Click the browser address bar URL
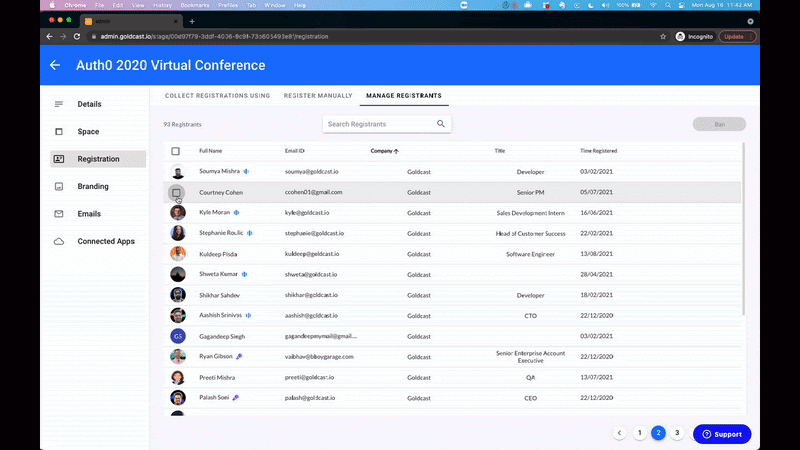The width and height of the screenshot is (800, 450). click(214, 37)
